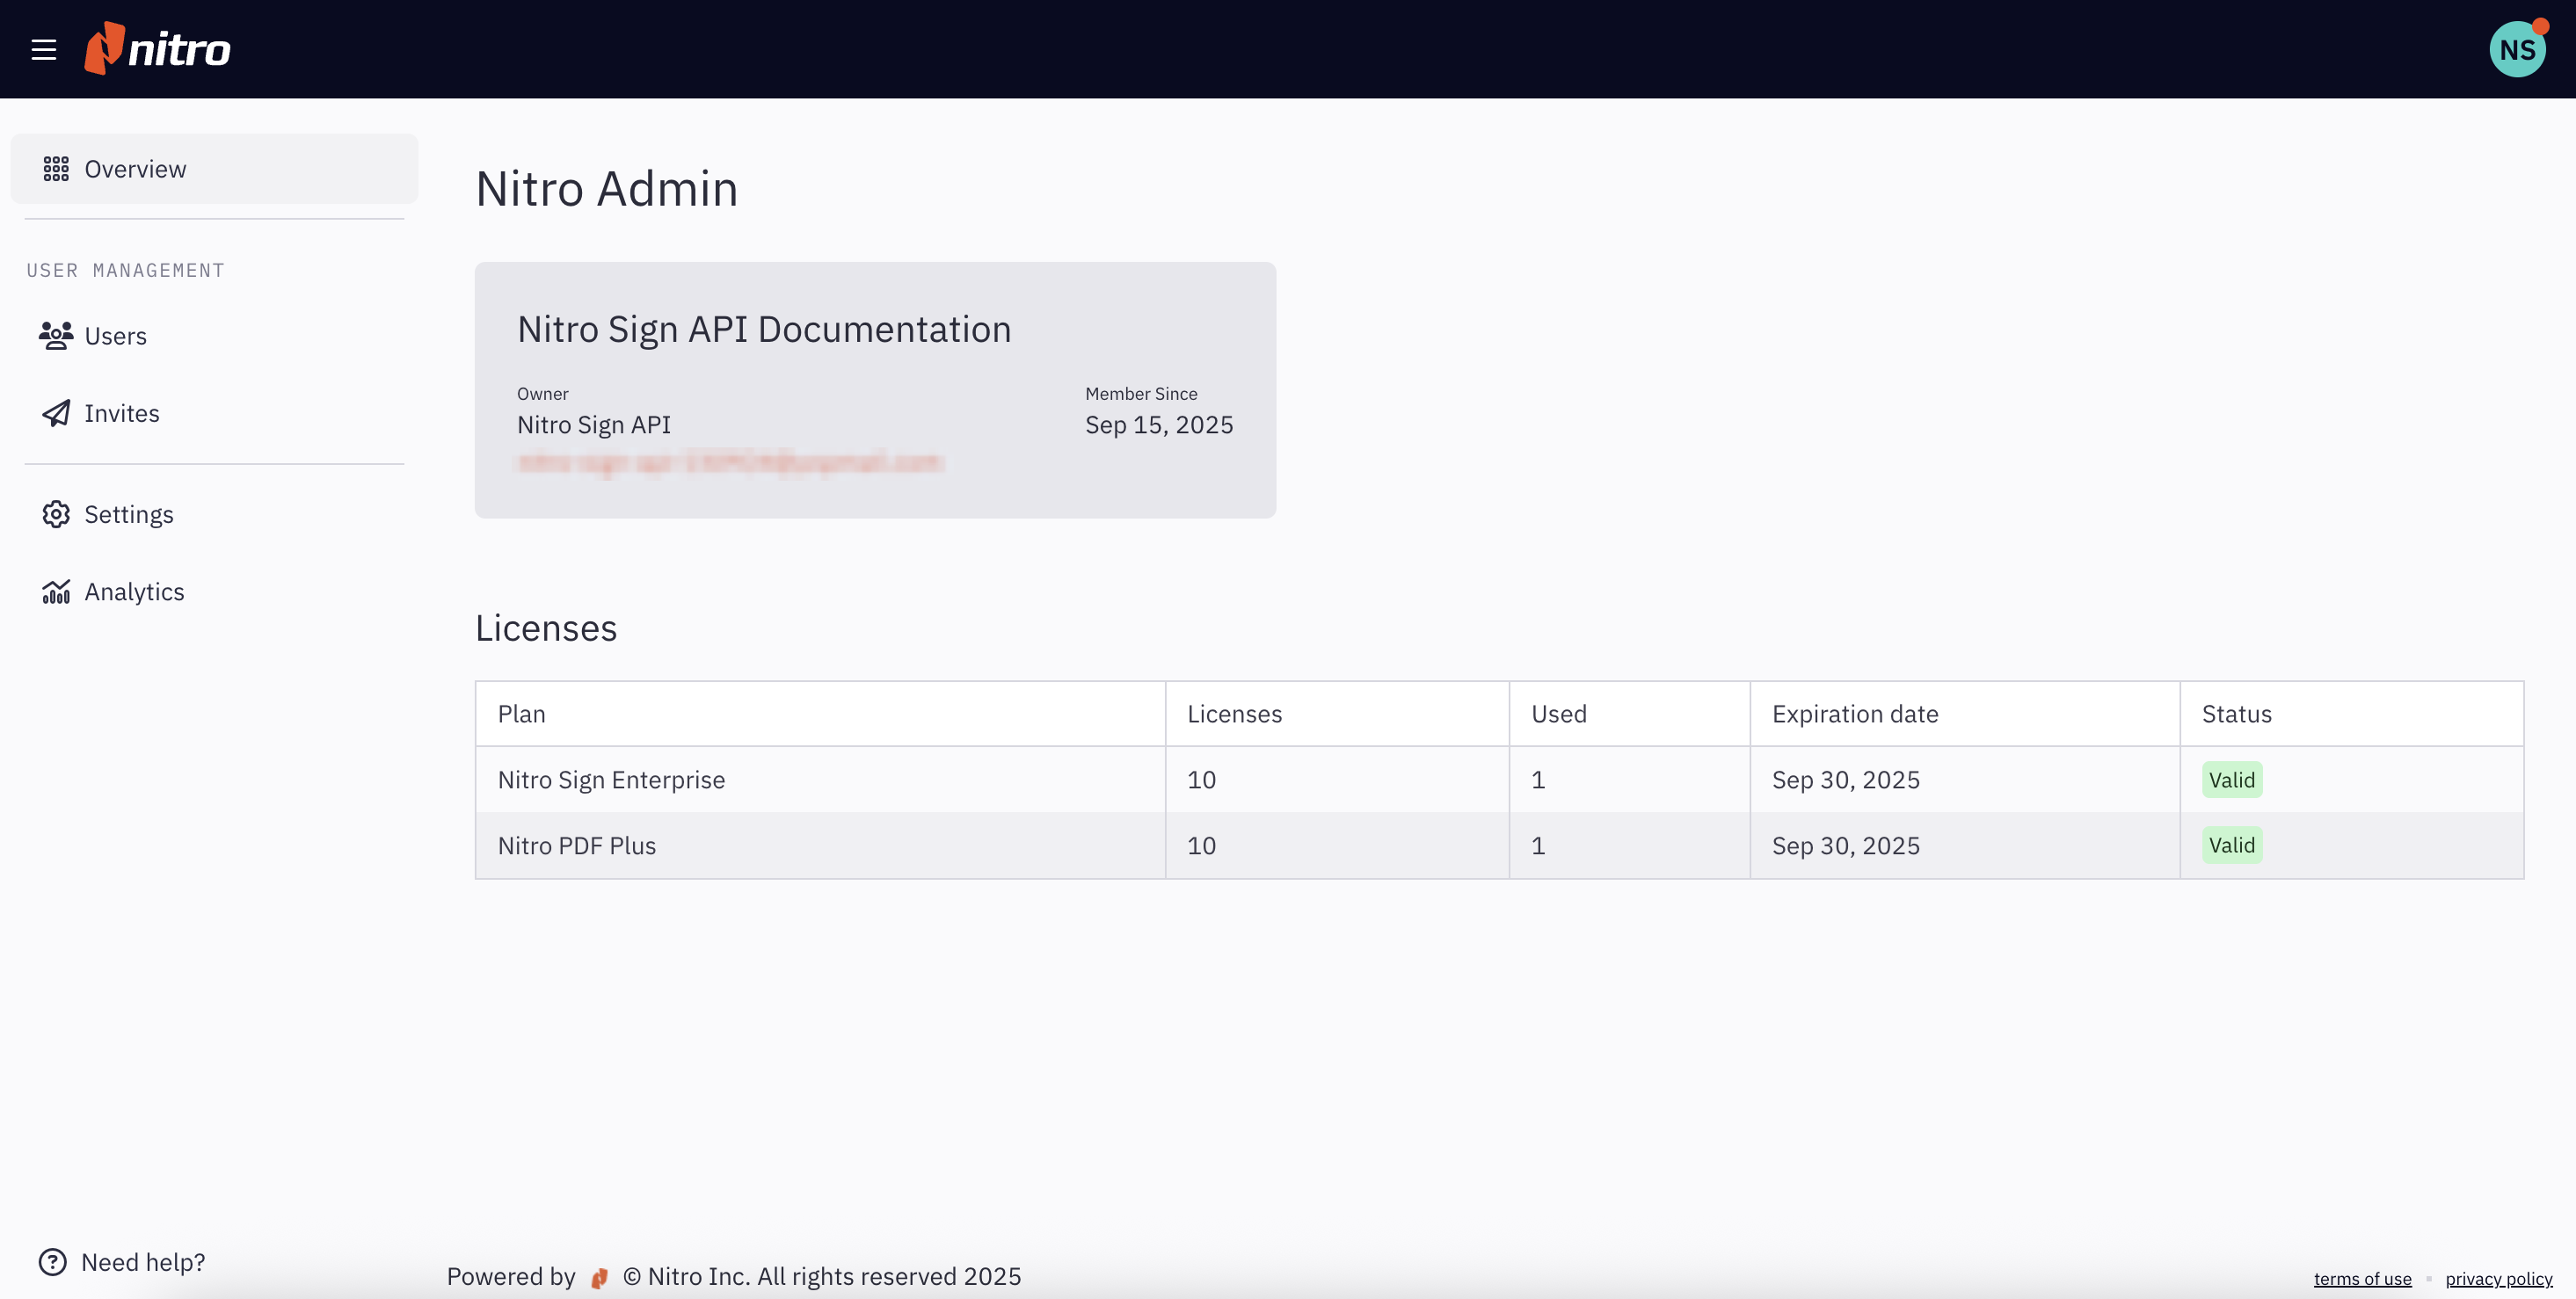Click the Nitro logo

[x=158, y=49]
